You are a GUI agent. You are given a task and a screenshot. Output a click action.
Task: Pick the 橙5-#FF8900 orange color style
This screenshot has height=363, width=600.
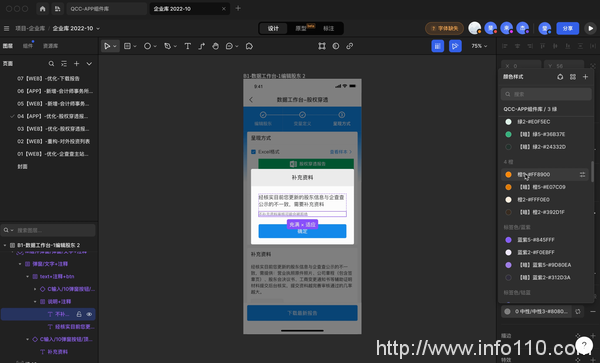[545, 174]
